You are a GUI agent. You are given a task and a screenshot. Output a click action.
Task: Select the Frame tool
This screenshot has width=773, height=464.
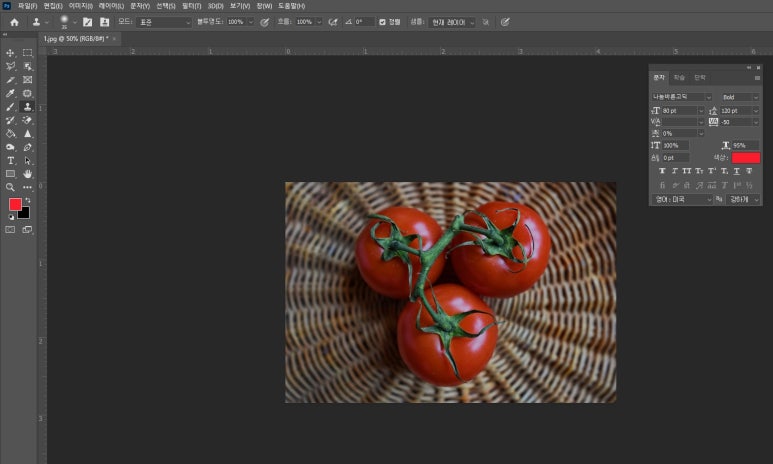[28, 79]
